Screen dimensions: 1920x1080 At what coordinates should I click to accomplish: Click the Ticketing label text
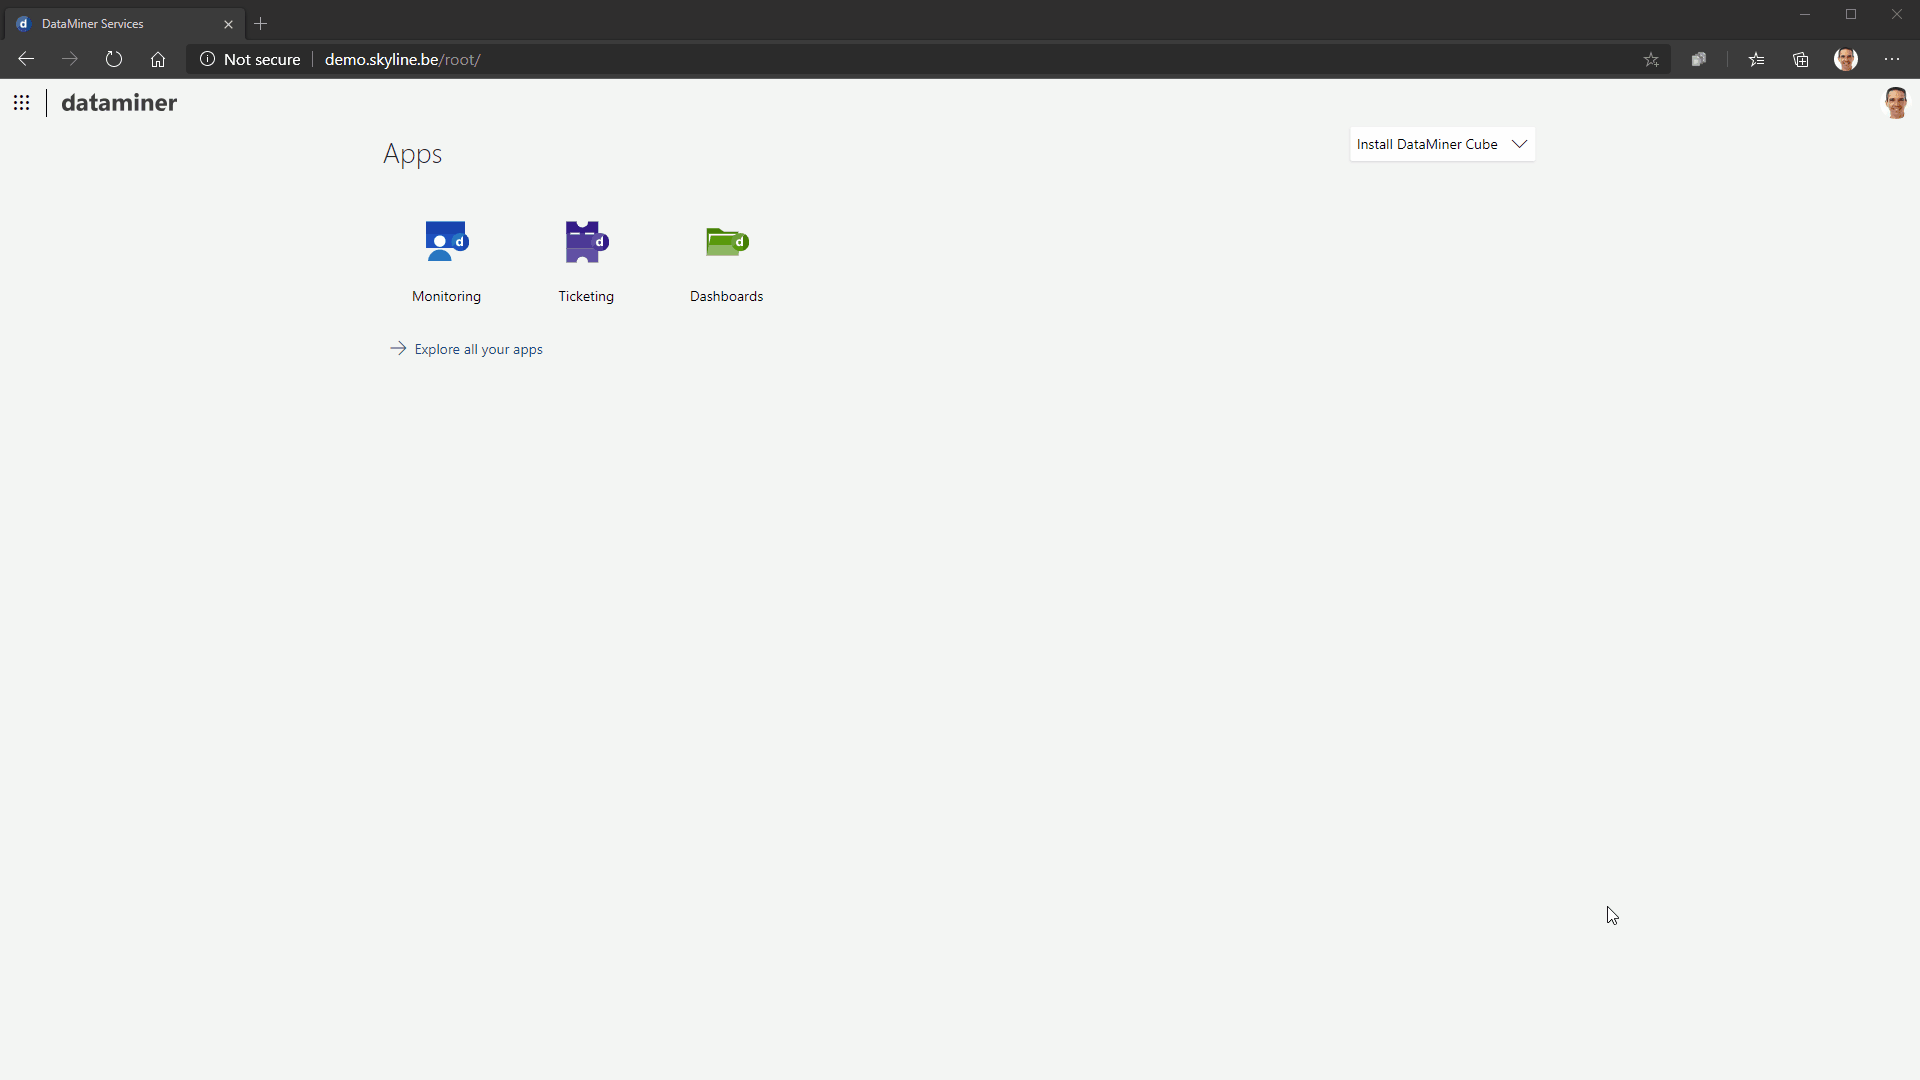[x=586, y=296]
